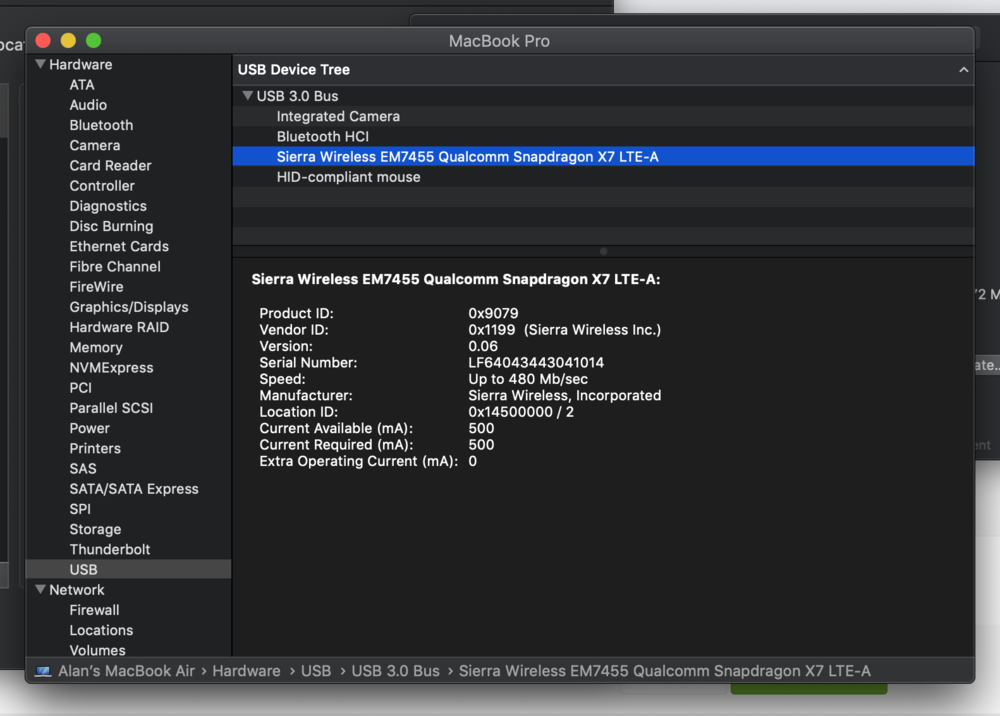Select NVMExpress in the sidebar
Screen dimensions: 1000x716
click(x=112, y=368)
